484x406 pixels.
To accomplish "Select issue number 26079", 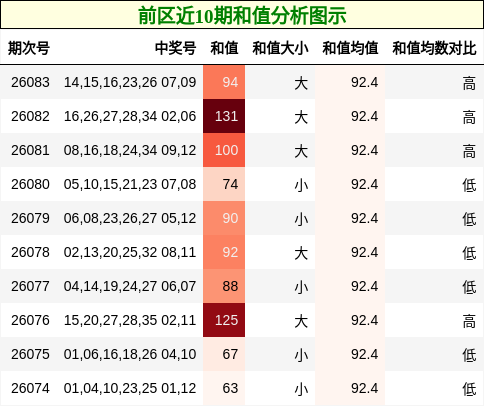I will [30, 218].
